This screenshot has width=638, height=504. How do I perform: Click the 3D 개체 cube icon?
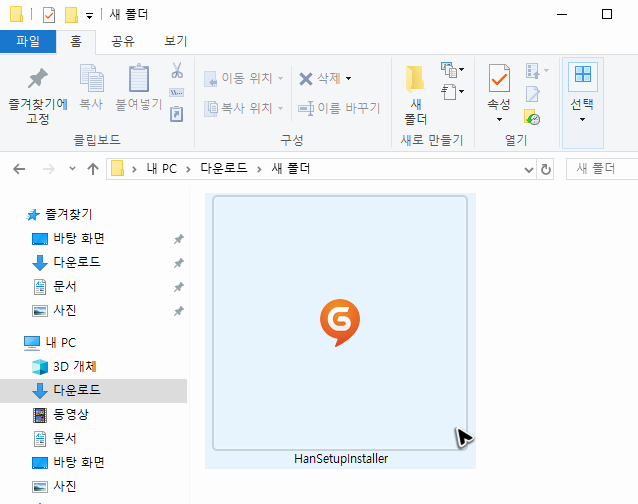pyautogui.click(x=40, y=367)
